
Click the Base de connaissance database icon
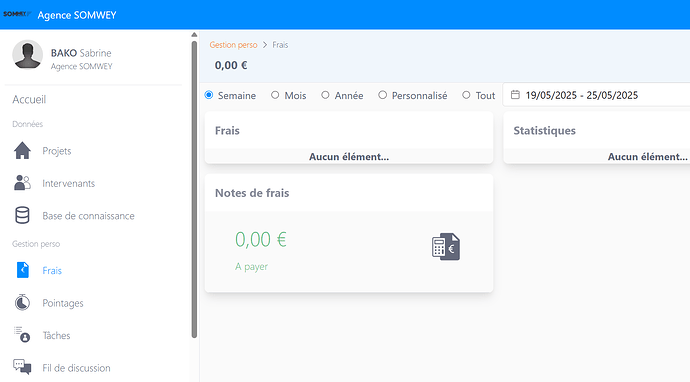(22, 215)
